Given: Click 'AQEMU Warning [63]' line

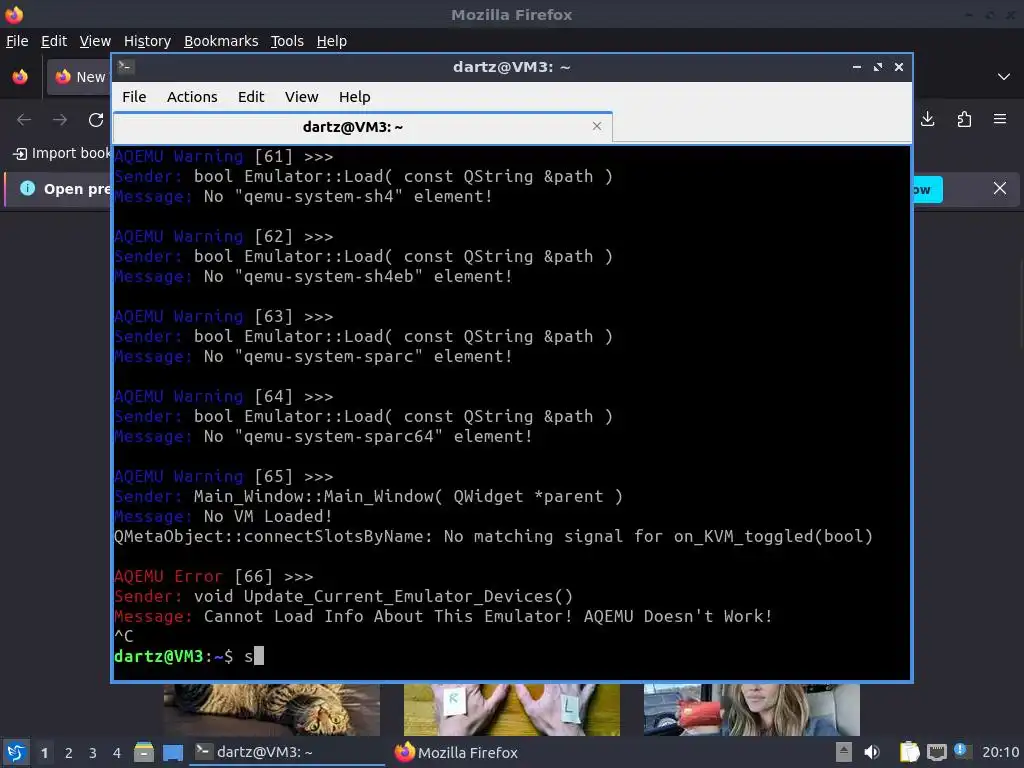Looking at the screenshot, I should (x=223, y=317).
